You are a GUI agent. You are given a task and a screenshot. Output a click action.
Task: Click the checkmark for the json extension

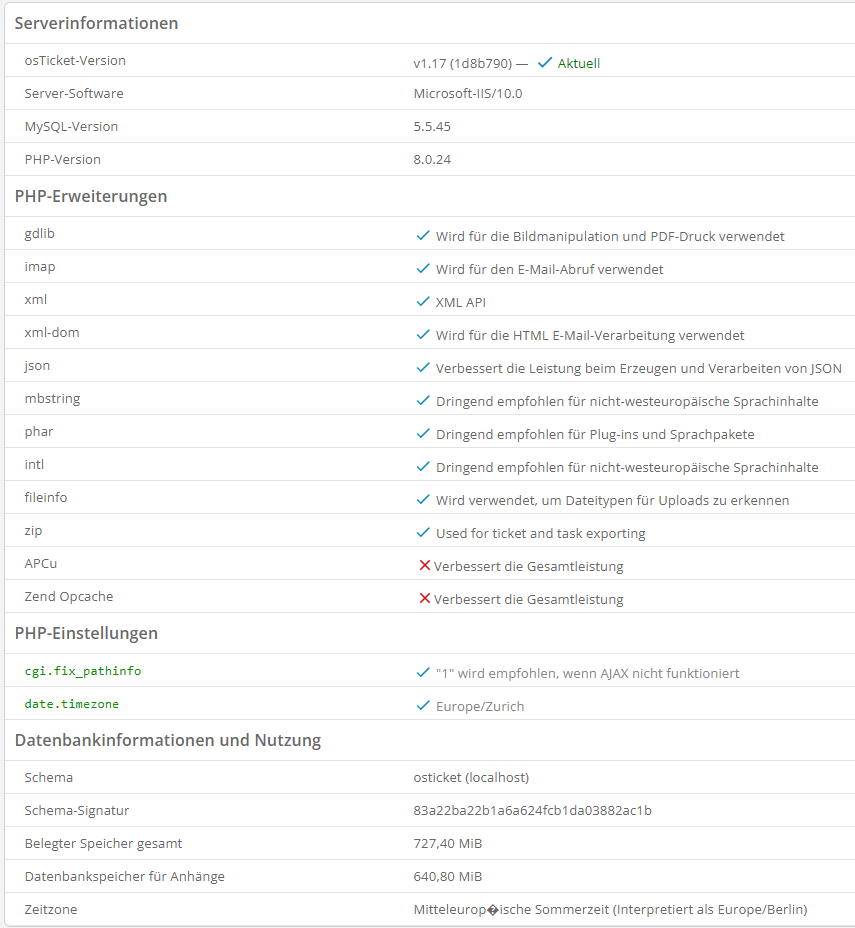(423, 368)
